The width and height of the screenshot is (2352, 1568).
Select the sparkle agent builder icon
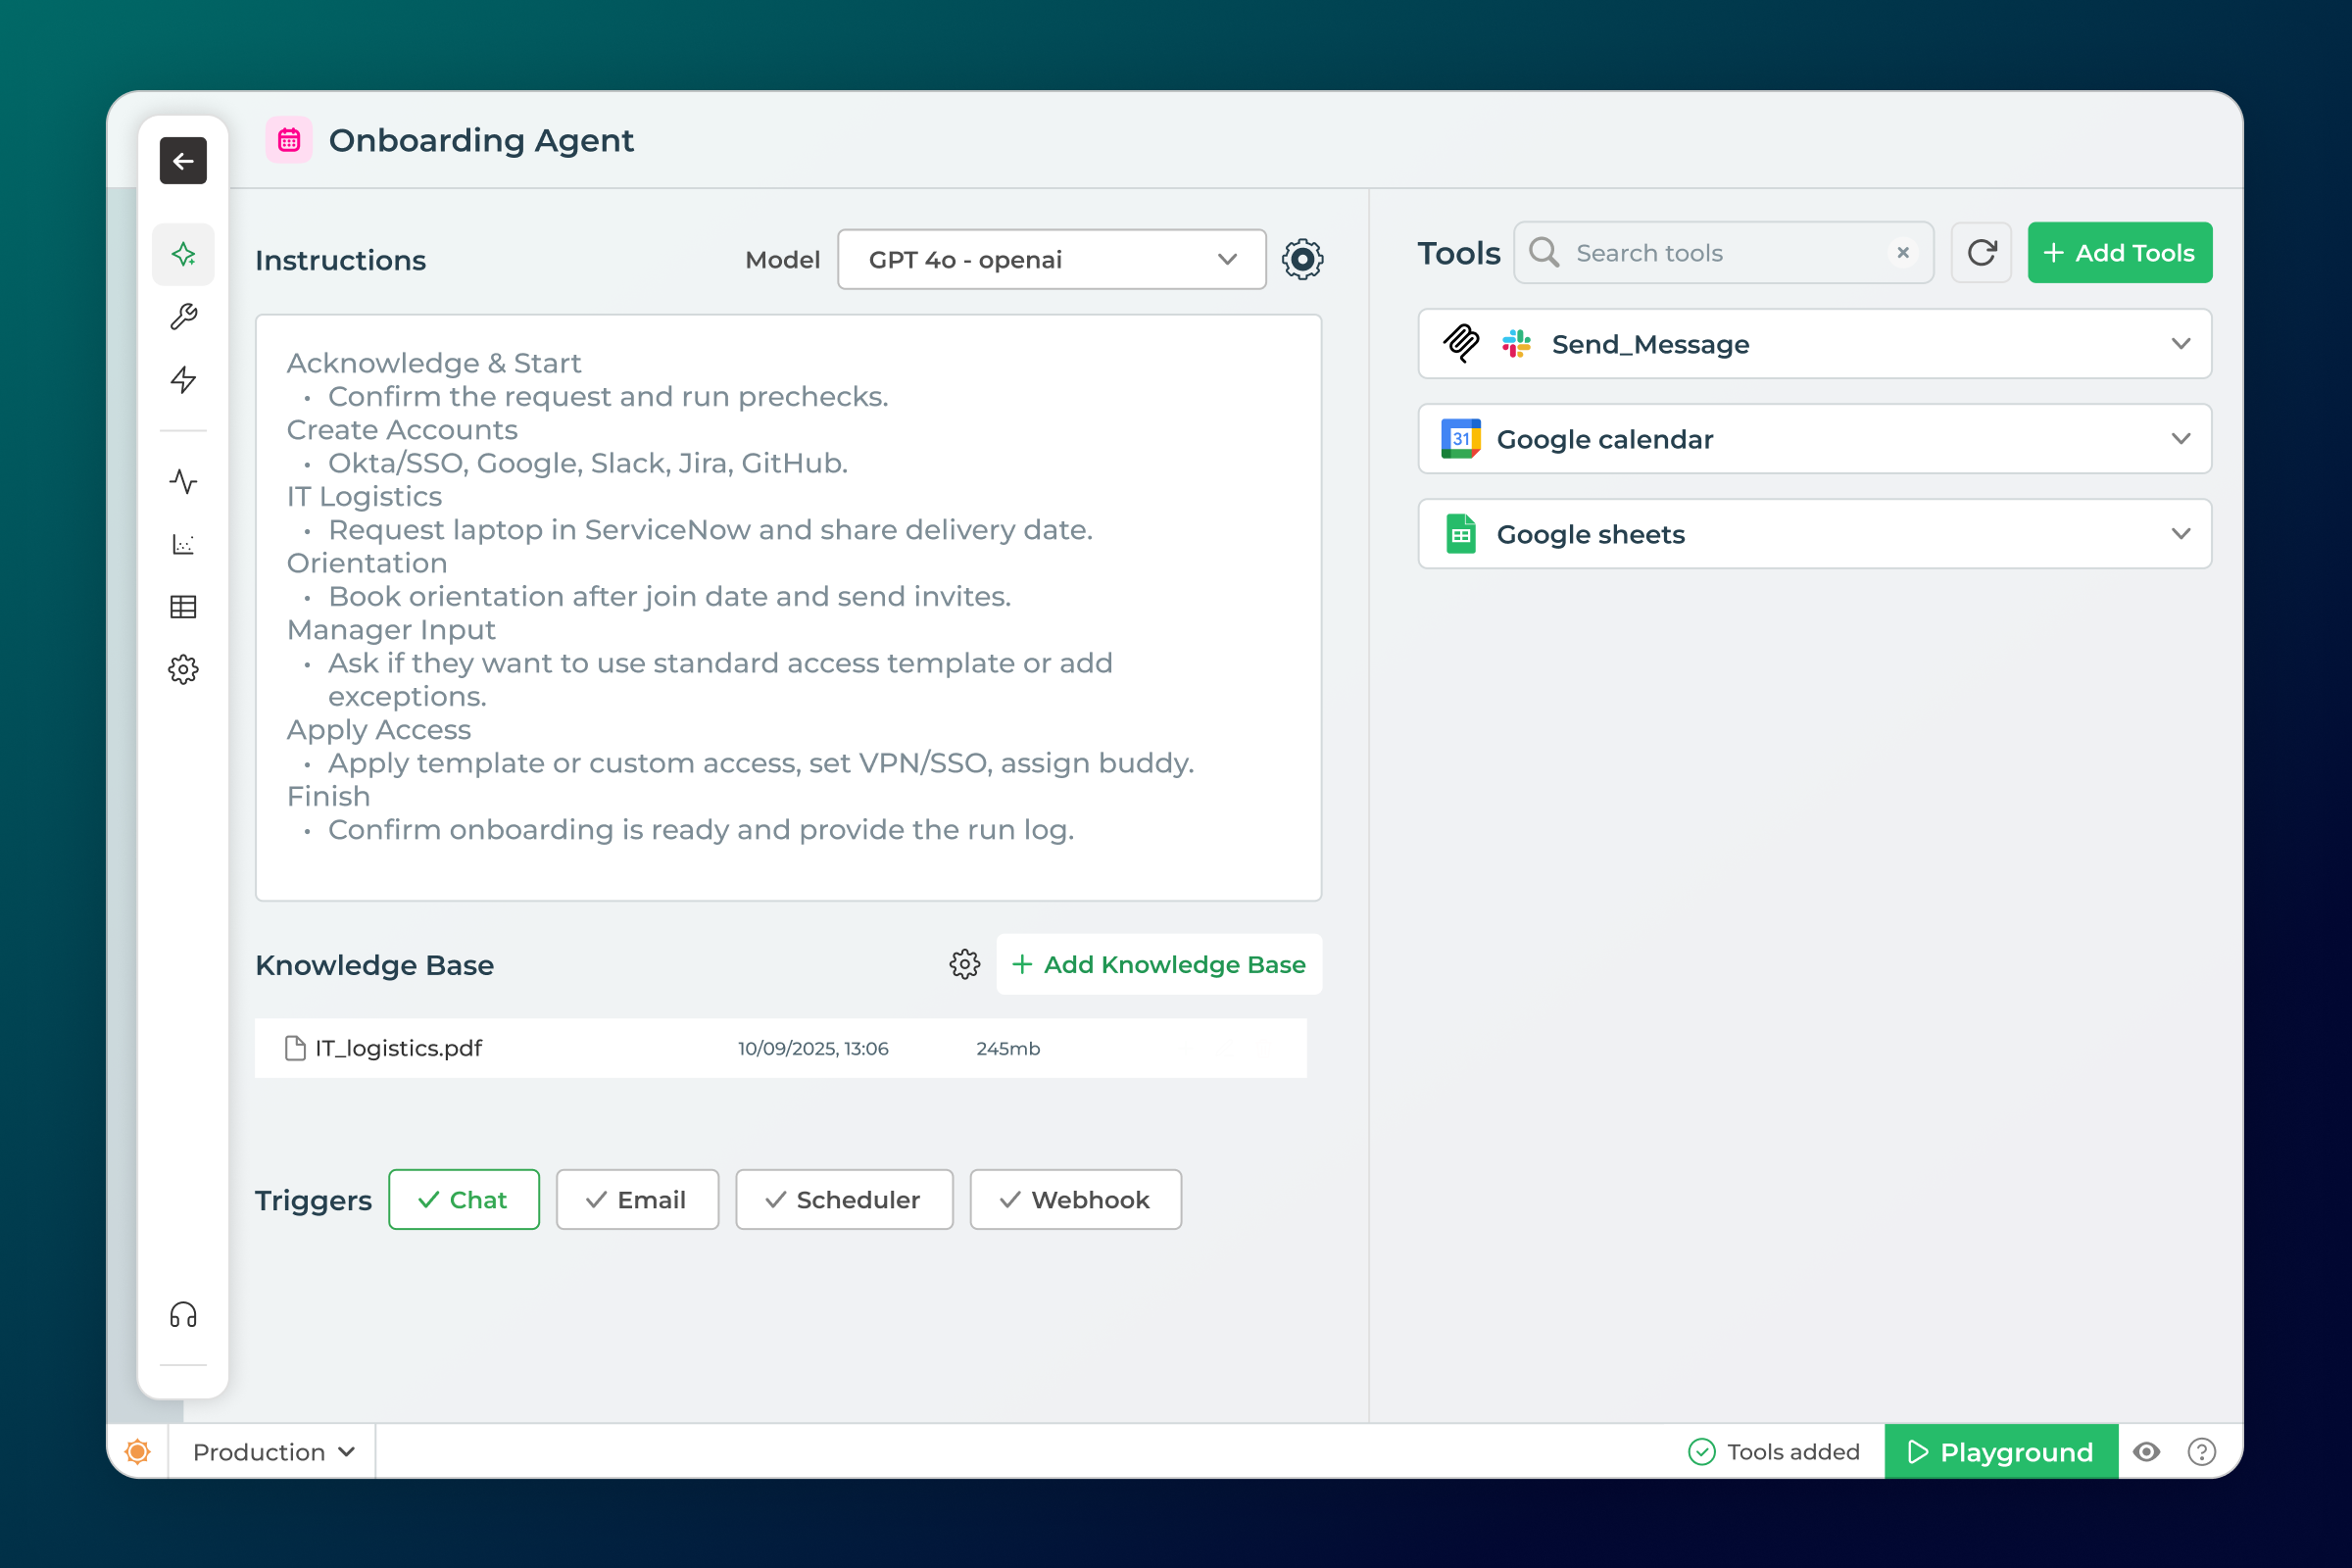tap(183, 254)
